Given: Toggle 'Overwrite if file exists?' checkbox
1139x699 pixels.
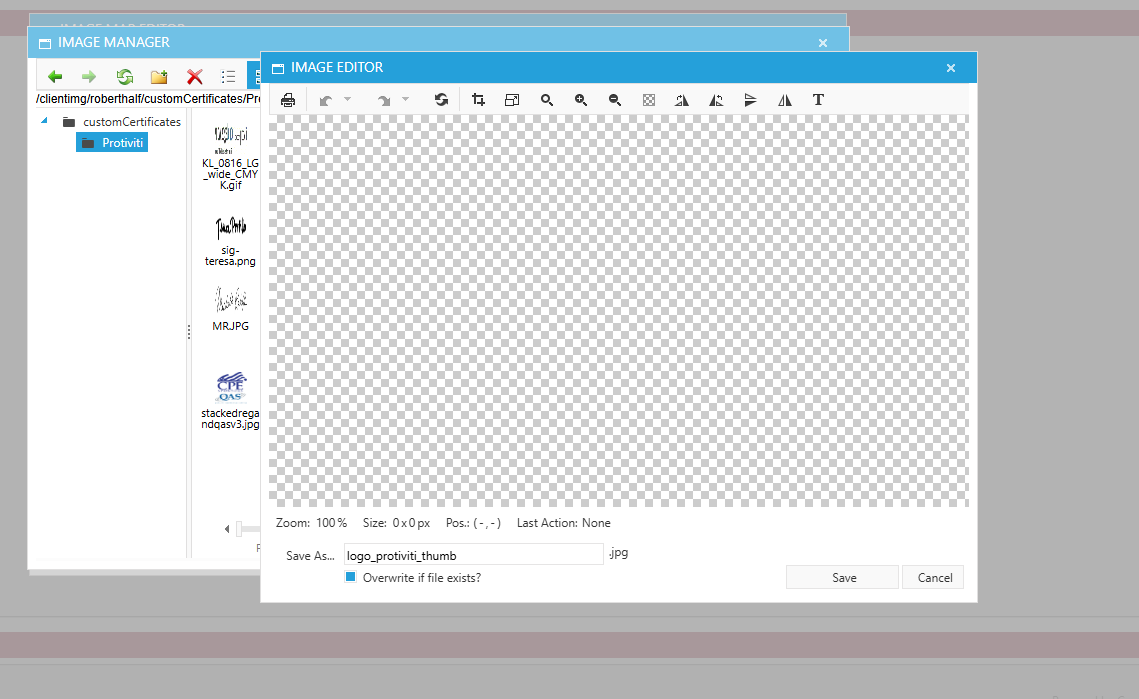Looking at the screenshot, I should click(351, 577).
